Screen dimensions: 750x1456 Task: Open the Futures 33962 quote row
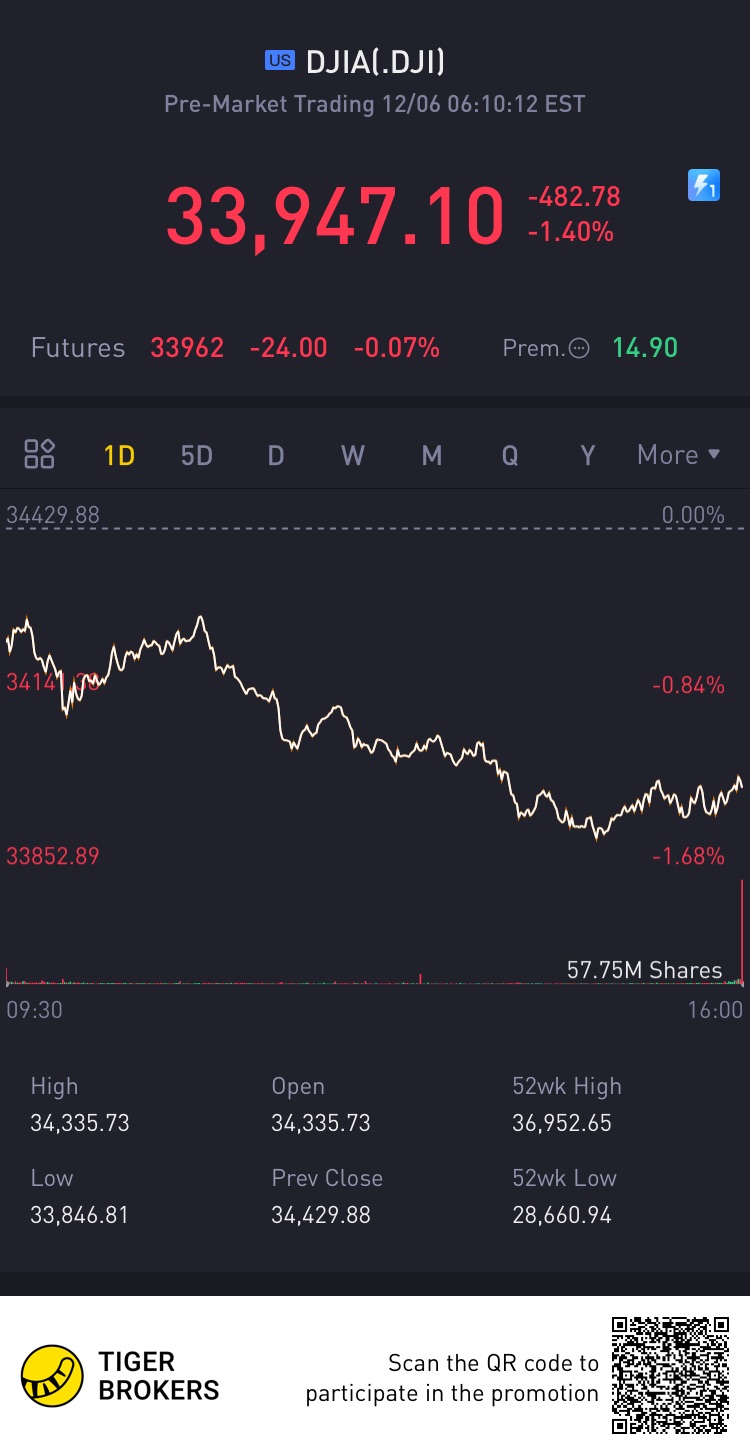pyautogui.click(x=236, y=348)
